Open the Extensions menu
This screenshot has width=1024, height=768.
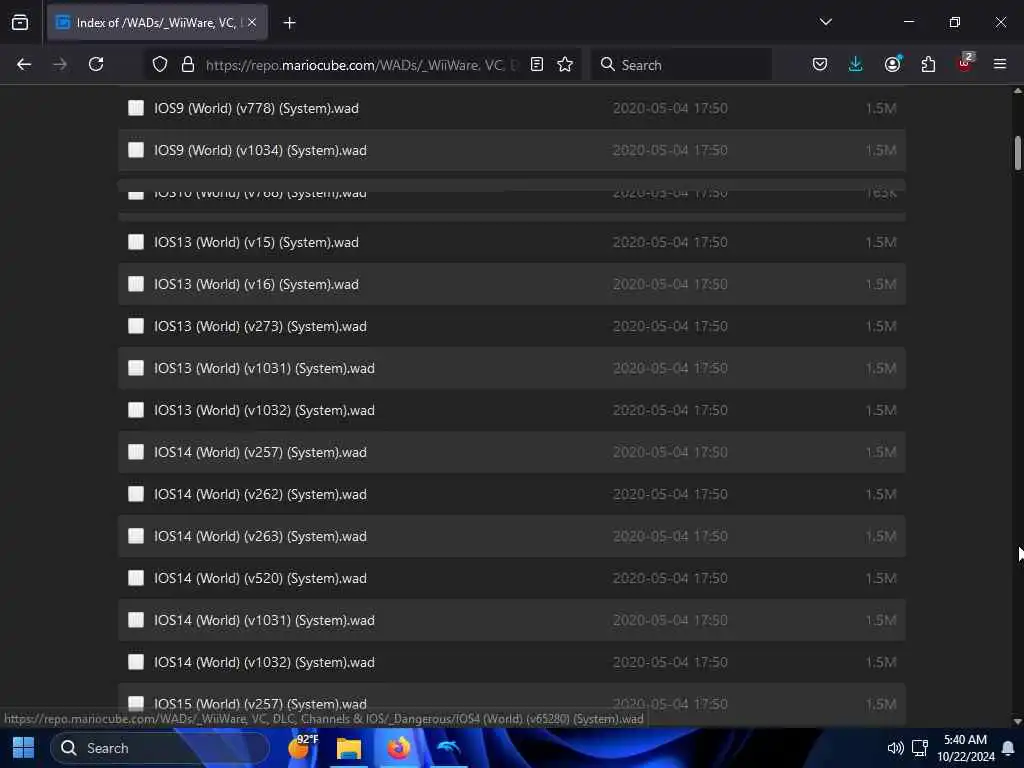(x=928, y=64)
